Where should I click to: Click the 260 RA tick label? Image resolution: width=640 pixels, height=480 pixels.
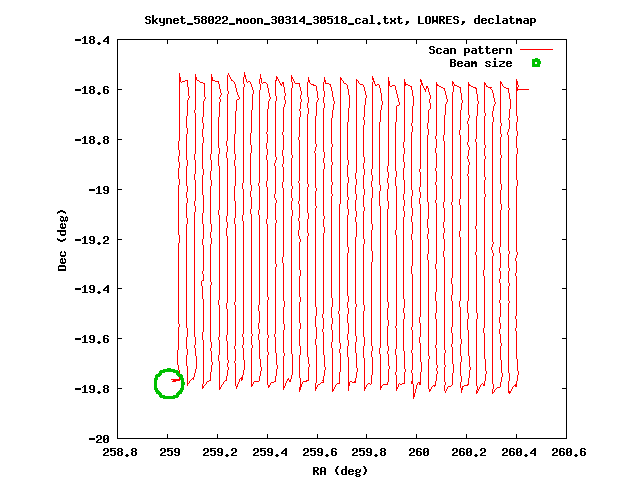pos(419,452)
